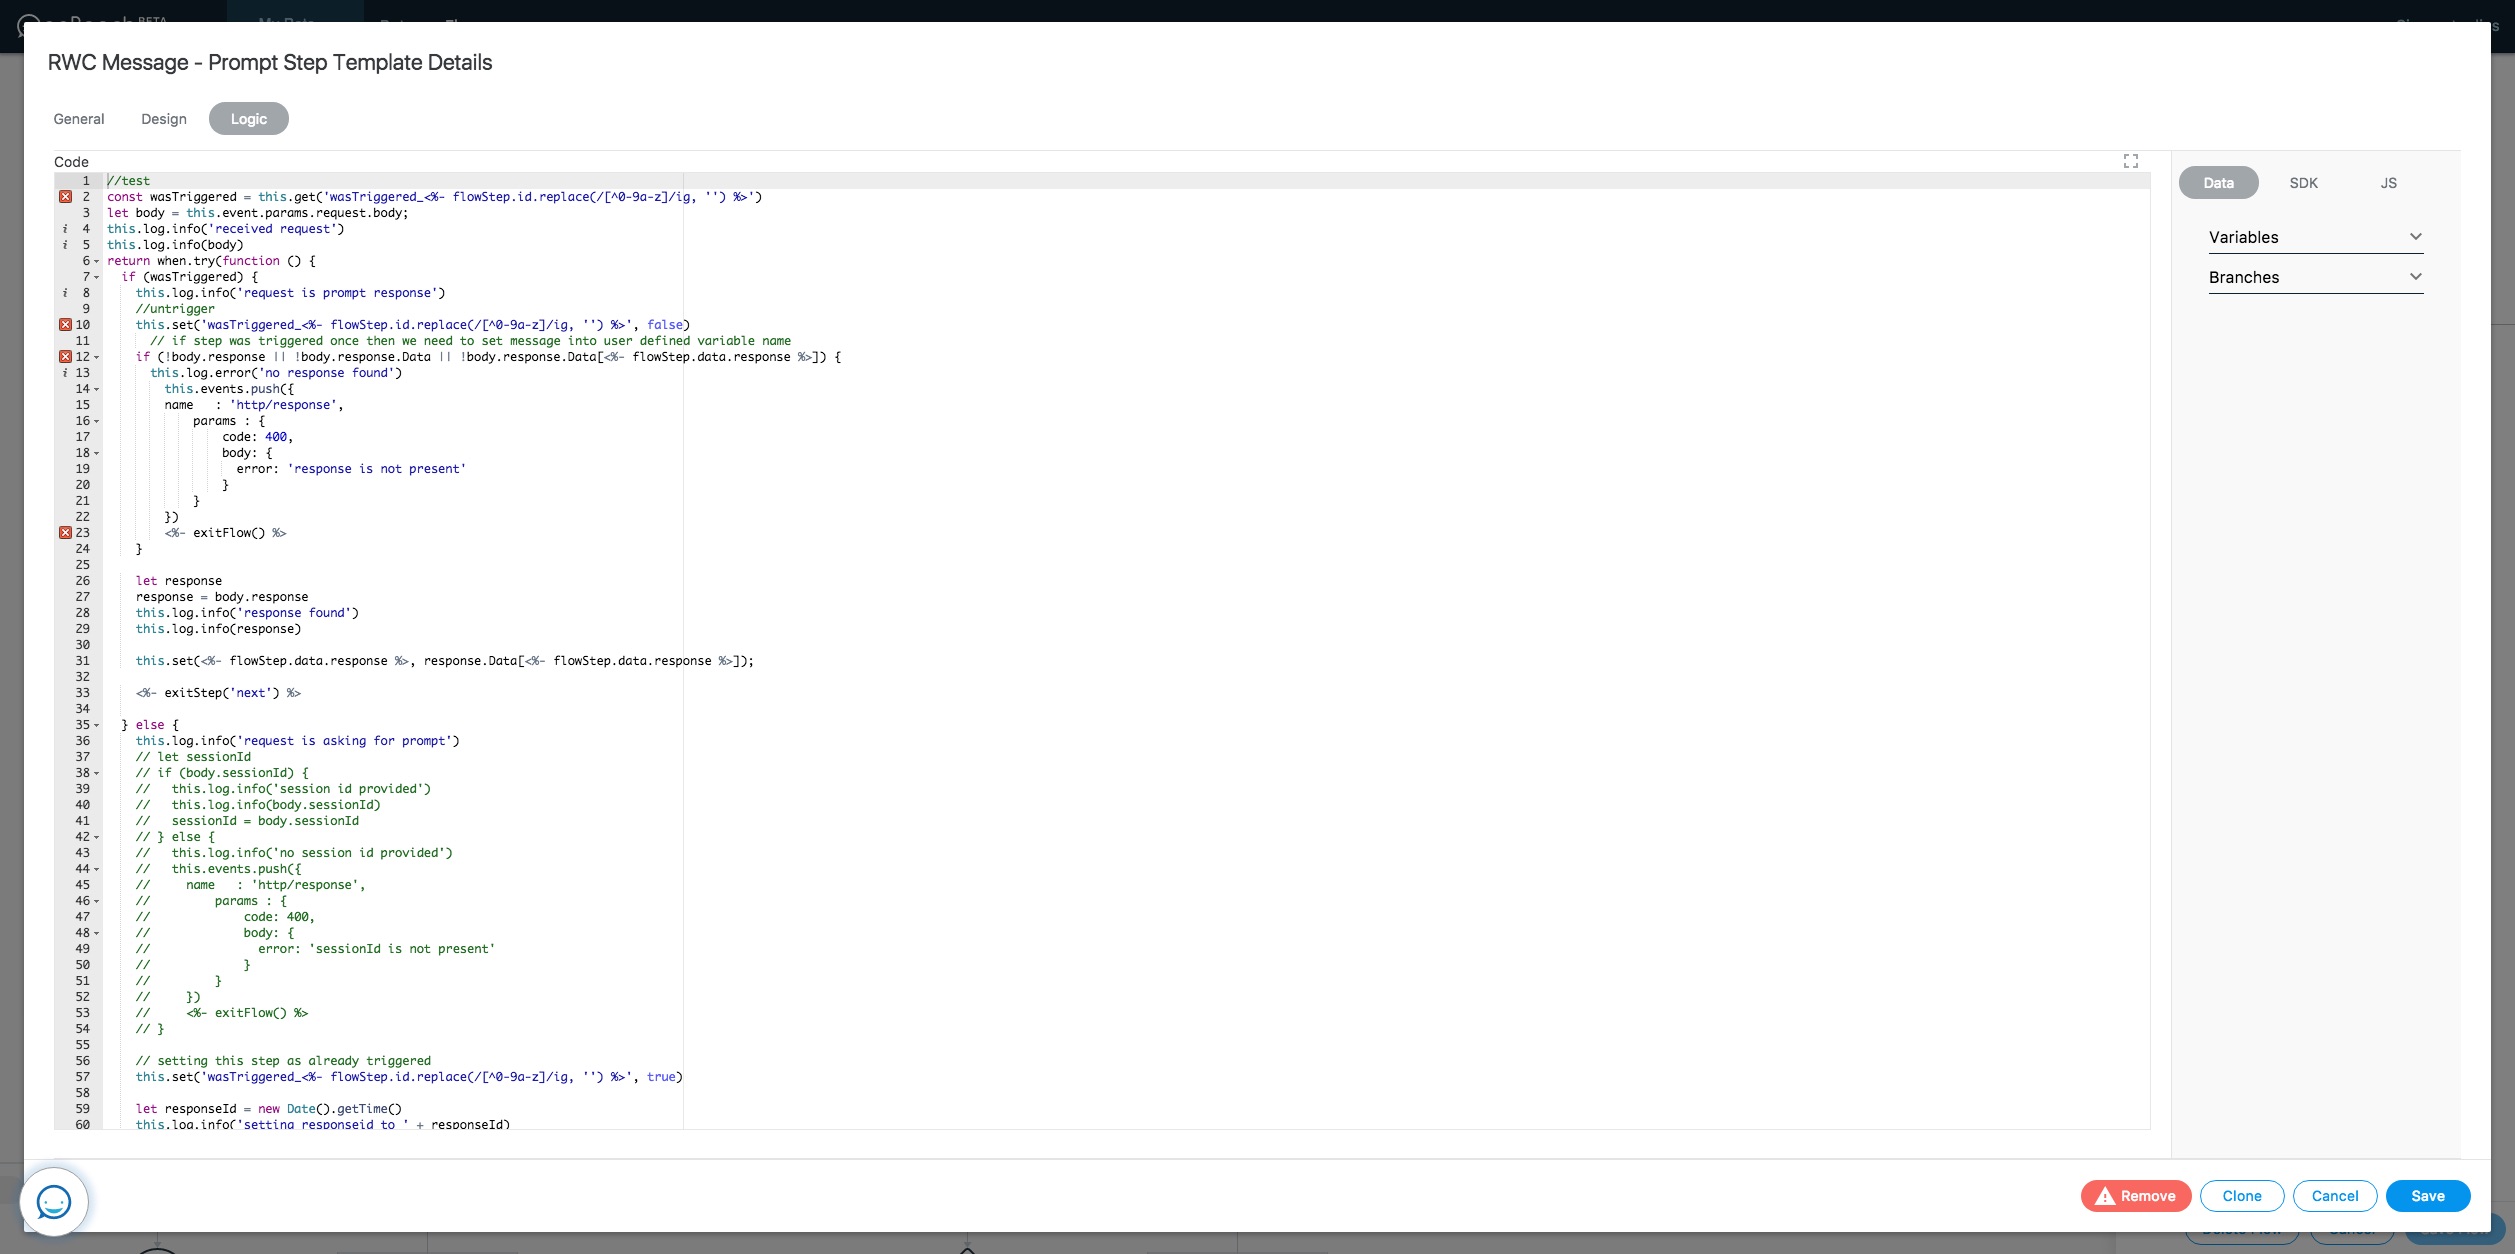This screenshot has height=1254, width=2515.
Task: Switch to the Design tab
Action: (164, 119)
